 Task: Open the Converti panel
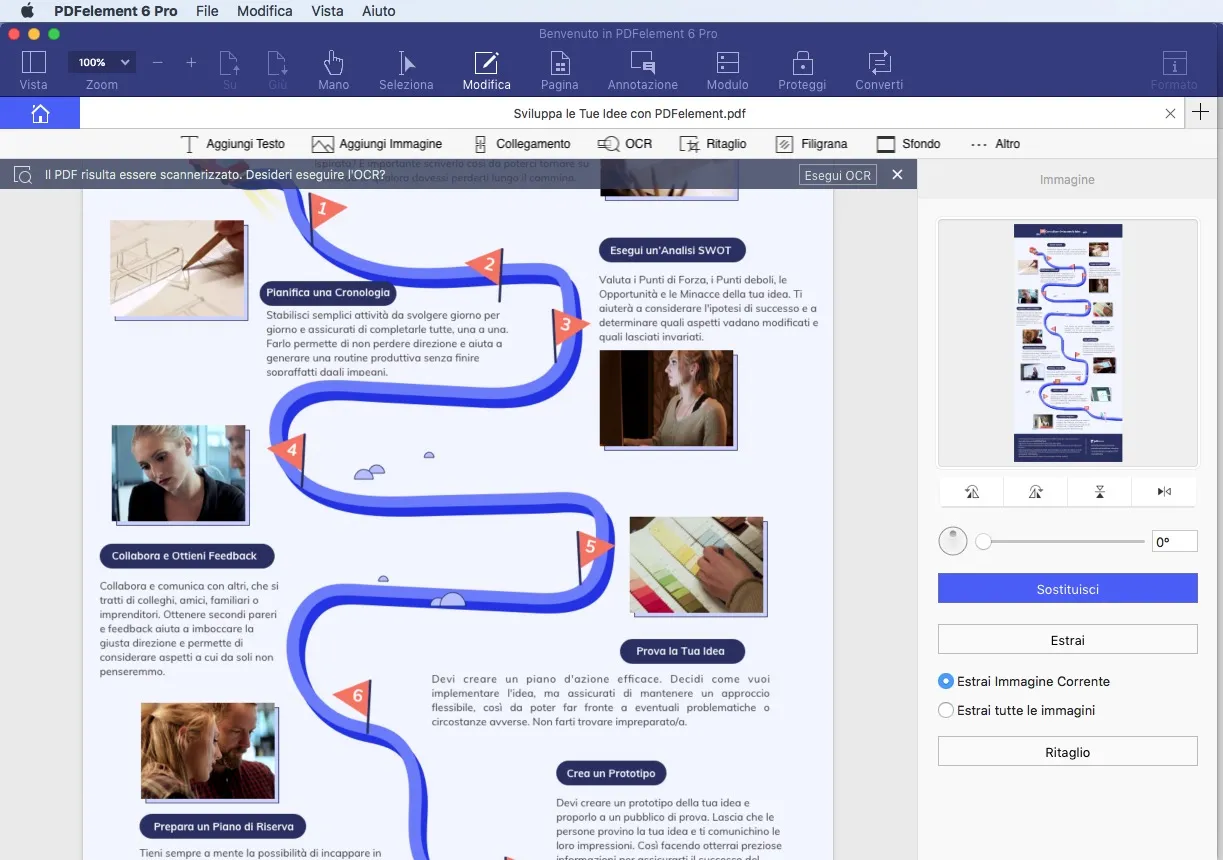pos(879,68)
